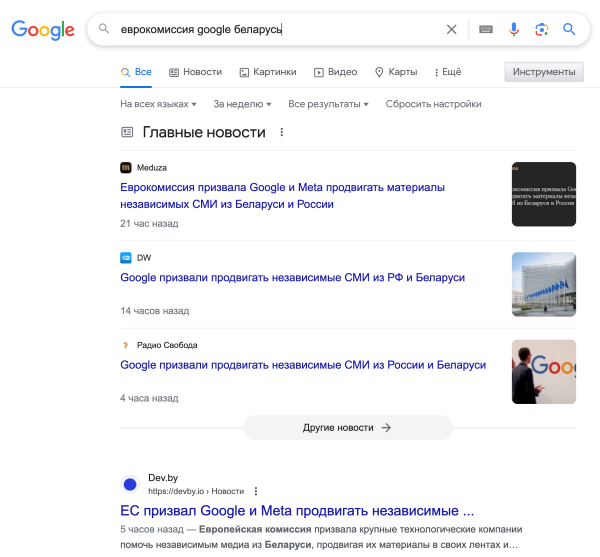Switch to the Новости tab
600x557 pixels.
click(x=196, y=72)
